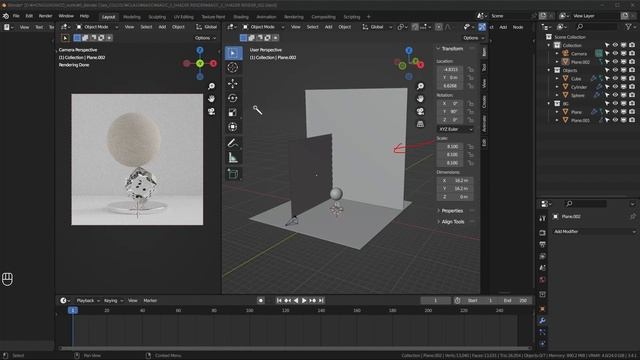The image size is (640, 360).
Task: Click the current frame number field
Action: (436, 300)
